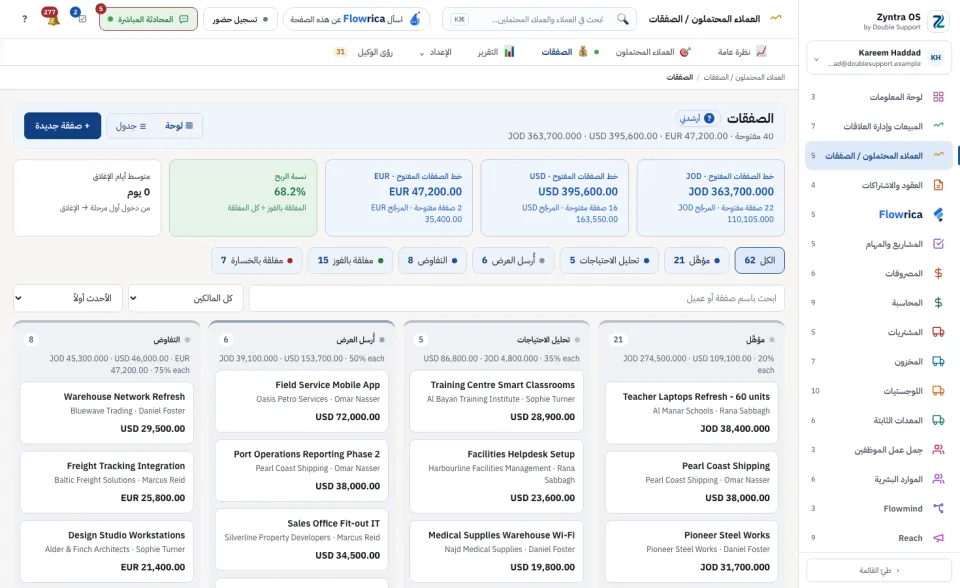
Task: Open المحادثة المباشرة live chat button
Action: coord(148,19)
